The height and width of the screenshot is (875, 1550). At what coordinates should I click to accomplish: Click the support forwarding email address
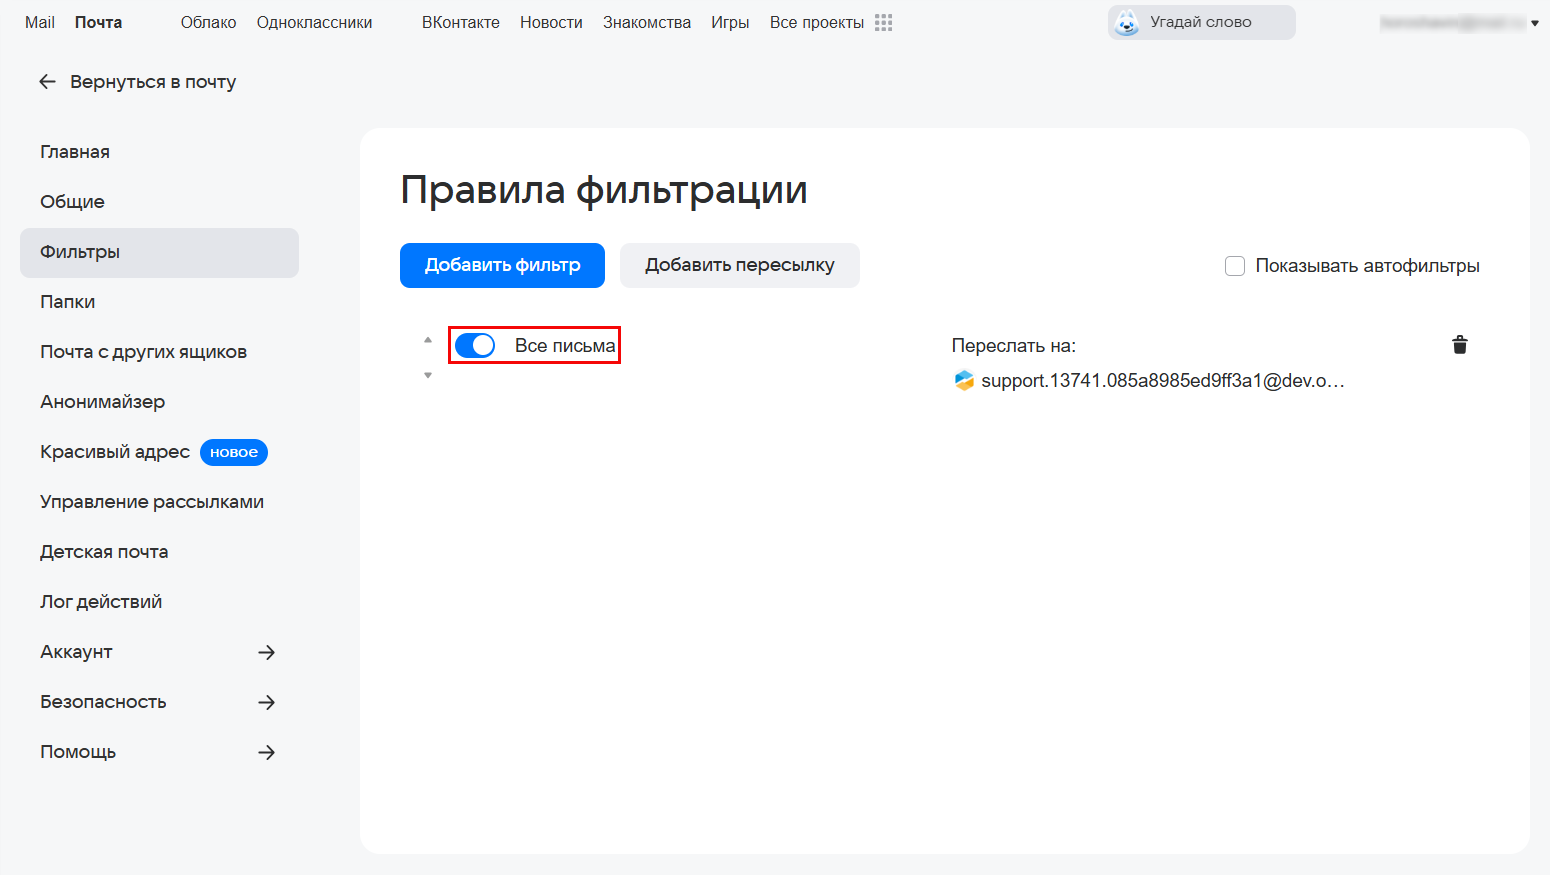coord(1162,380)
